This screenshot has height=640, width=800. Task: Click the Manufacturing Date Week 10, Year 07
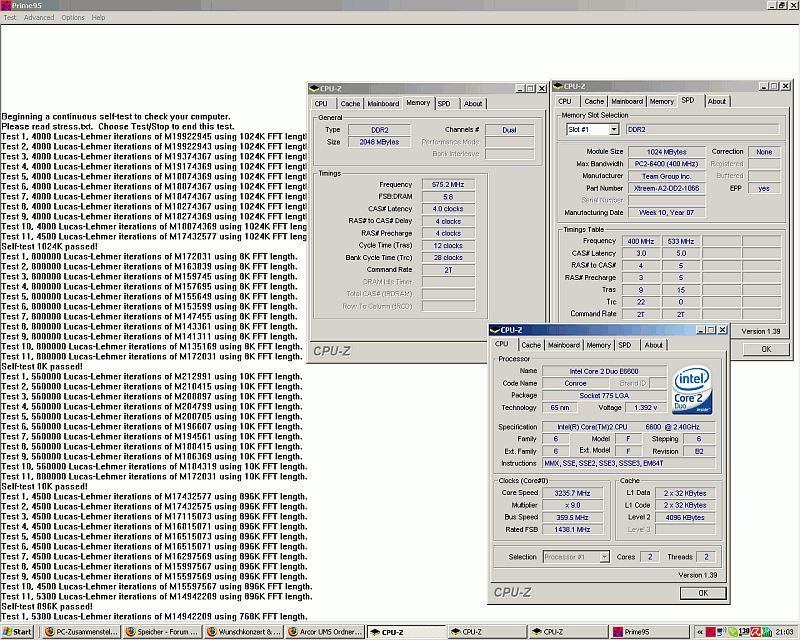667,212
